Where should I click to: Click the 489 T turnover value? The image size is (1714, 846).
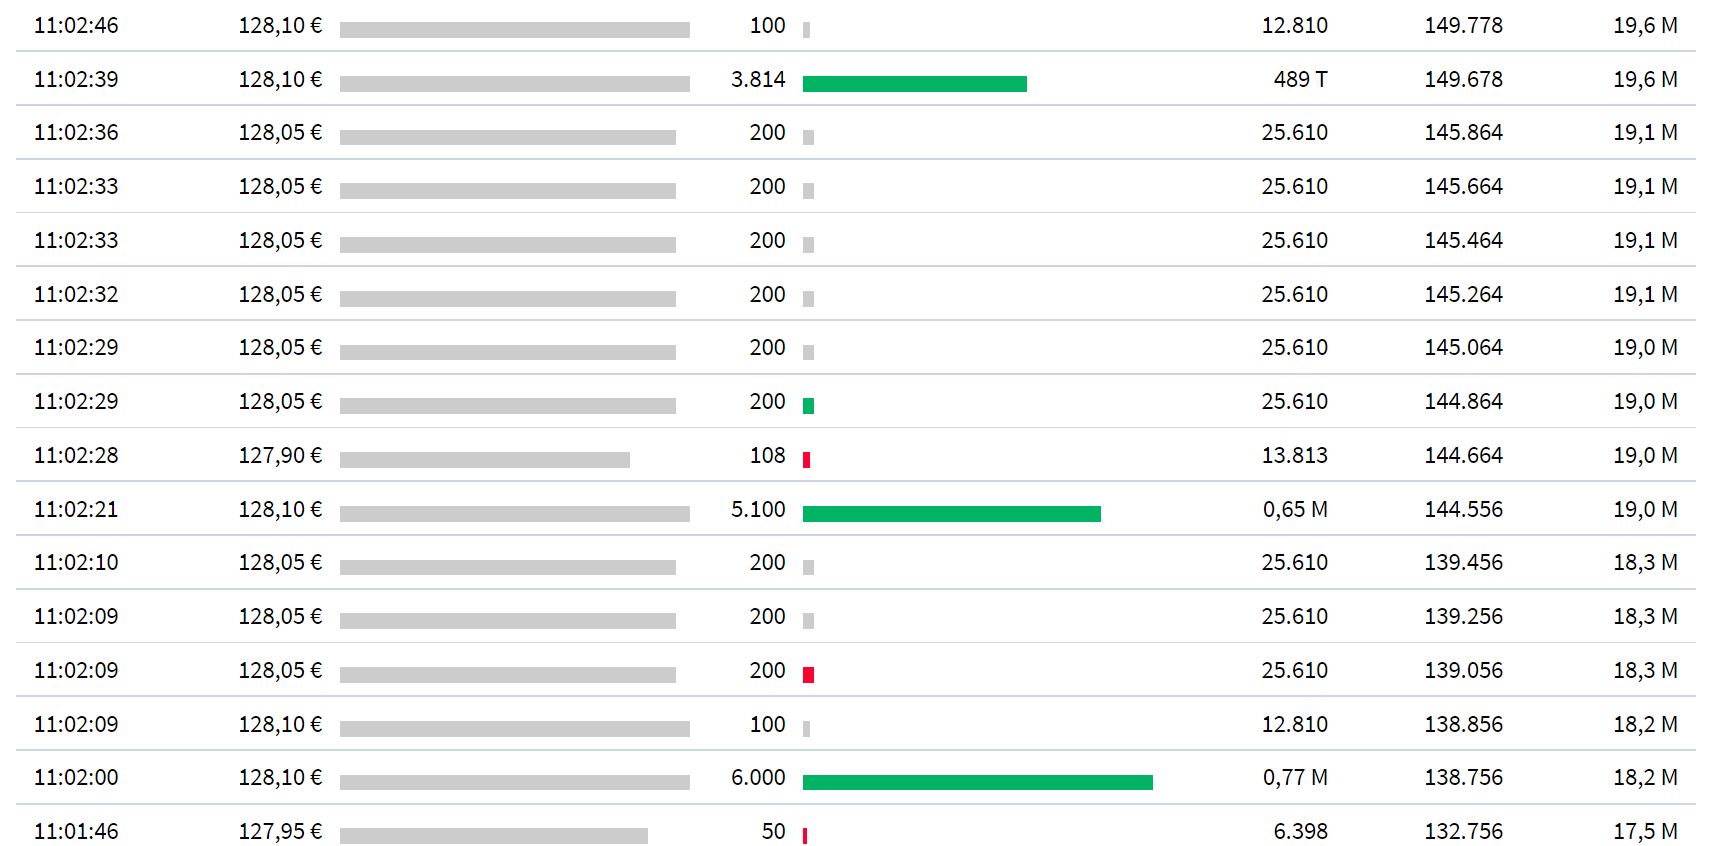tap(1300, 79)
